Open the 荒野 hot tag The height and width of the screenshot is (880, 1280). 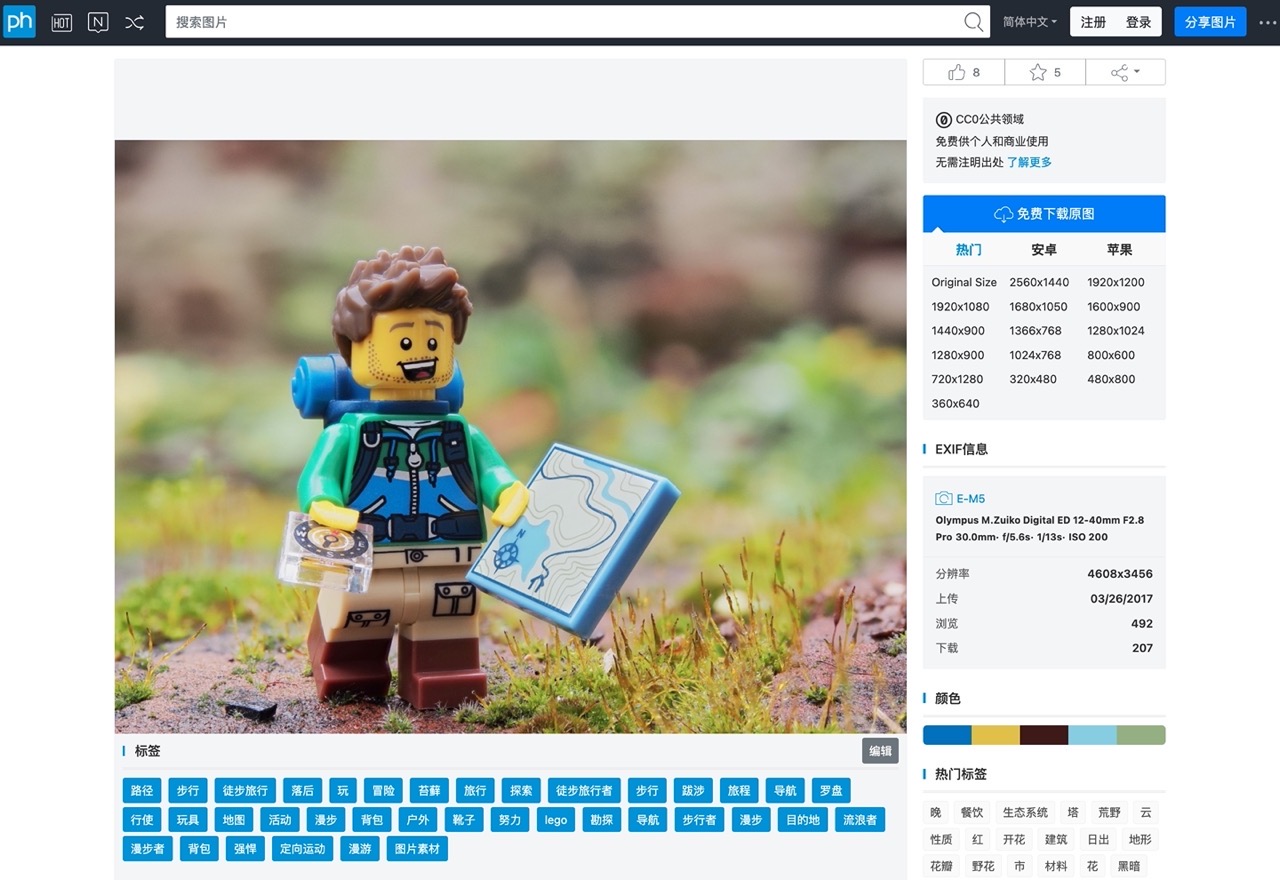pyautogui.click(x=1109, y=812)
